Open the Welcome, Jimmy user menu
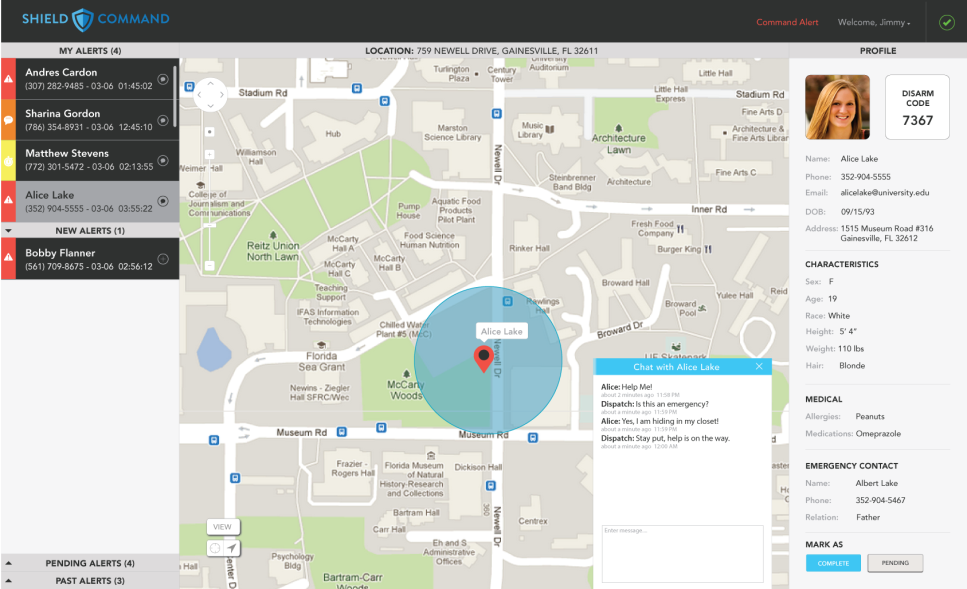This screenshot has height=589, width=967. pyautogui.click(x=874, y=22)
